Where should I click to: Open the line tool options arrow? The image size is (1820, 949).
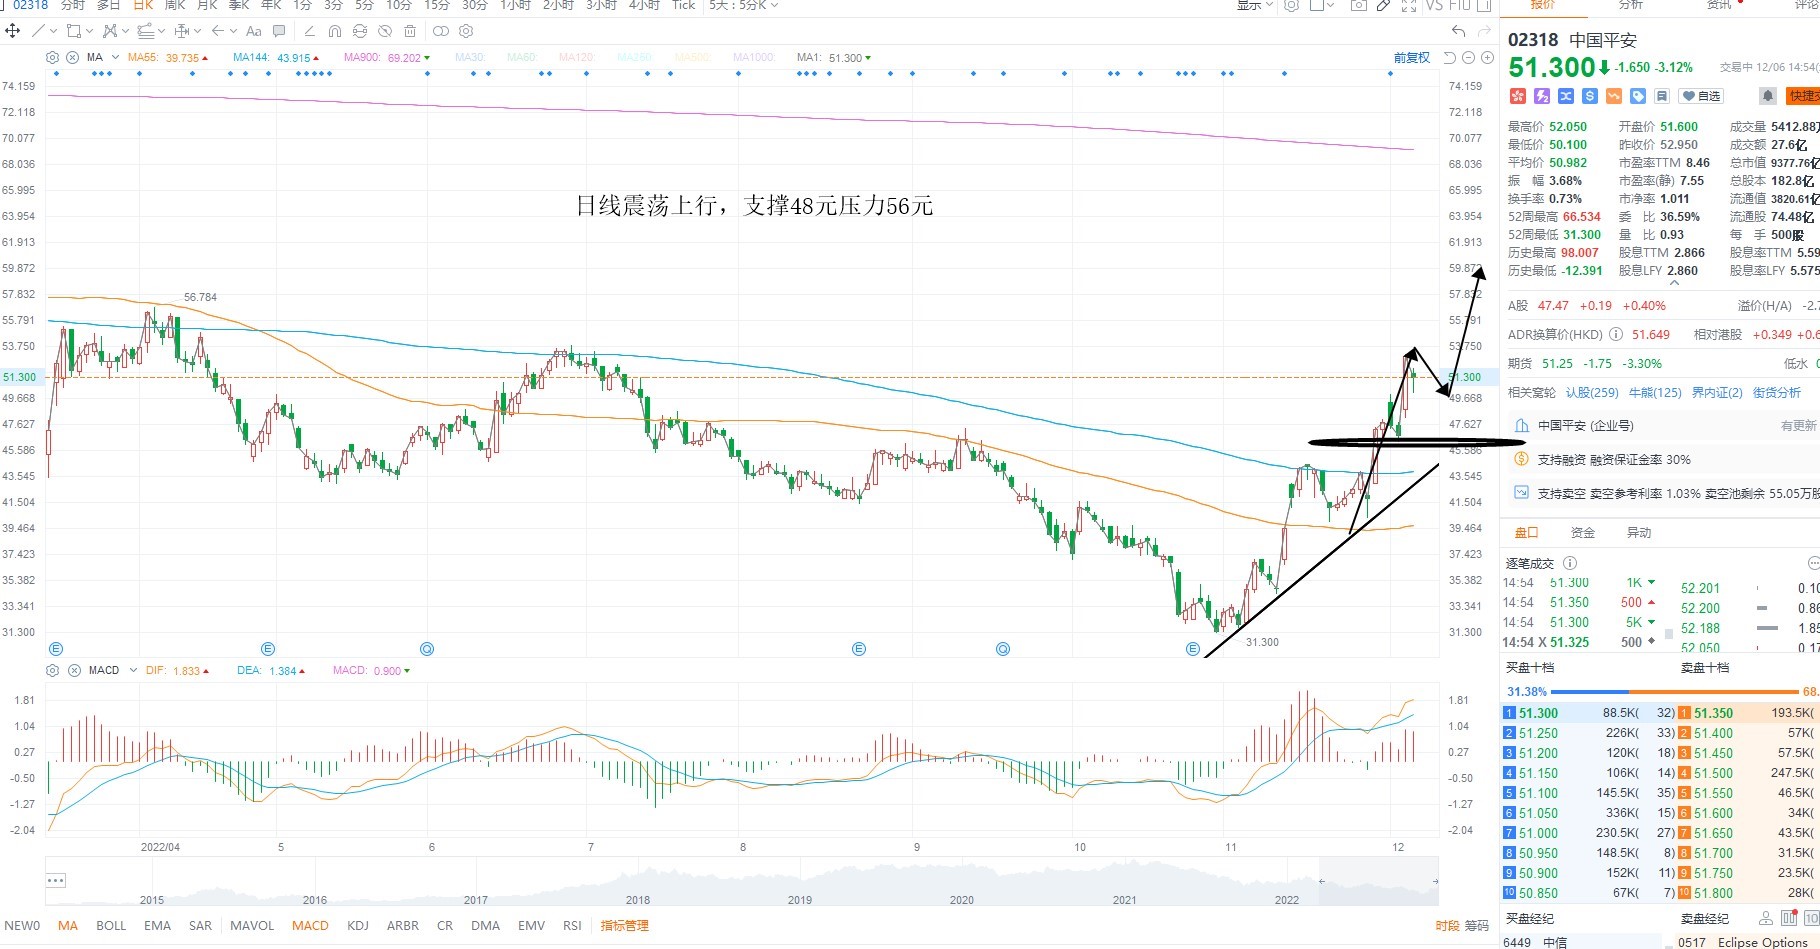[x=54, y=31]
